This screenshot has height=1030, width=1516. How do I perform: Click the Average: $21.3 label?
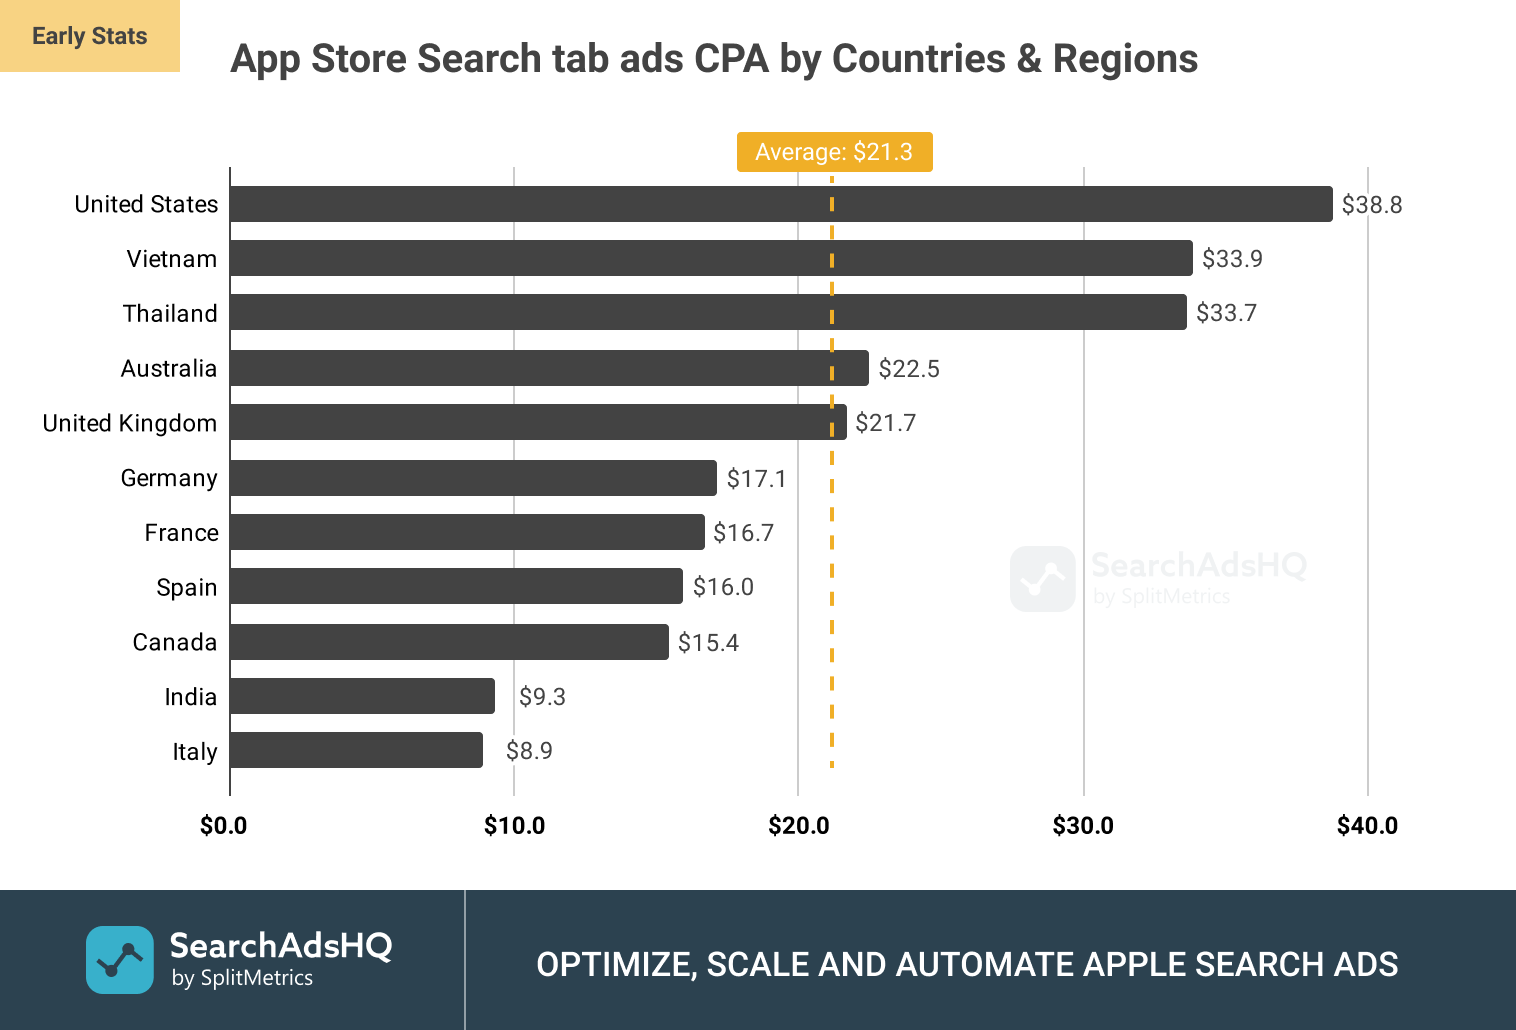[834, 152]
